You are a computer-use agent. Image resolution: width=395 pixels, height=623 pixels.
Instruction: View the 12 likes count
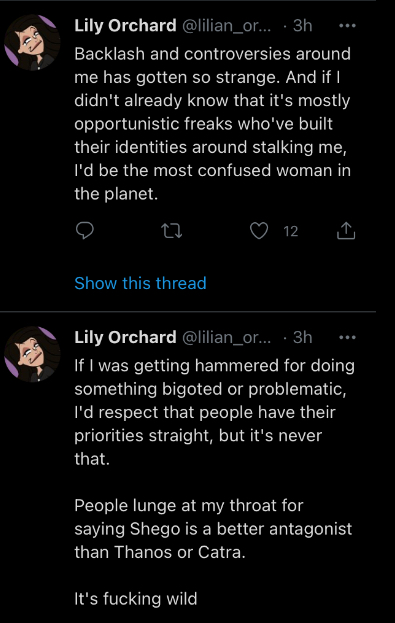point(290,231)
